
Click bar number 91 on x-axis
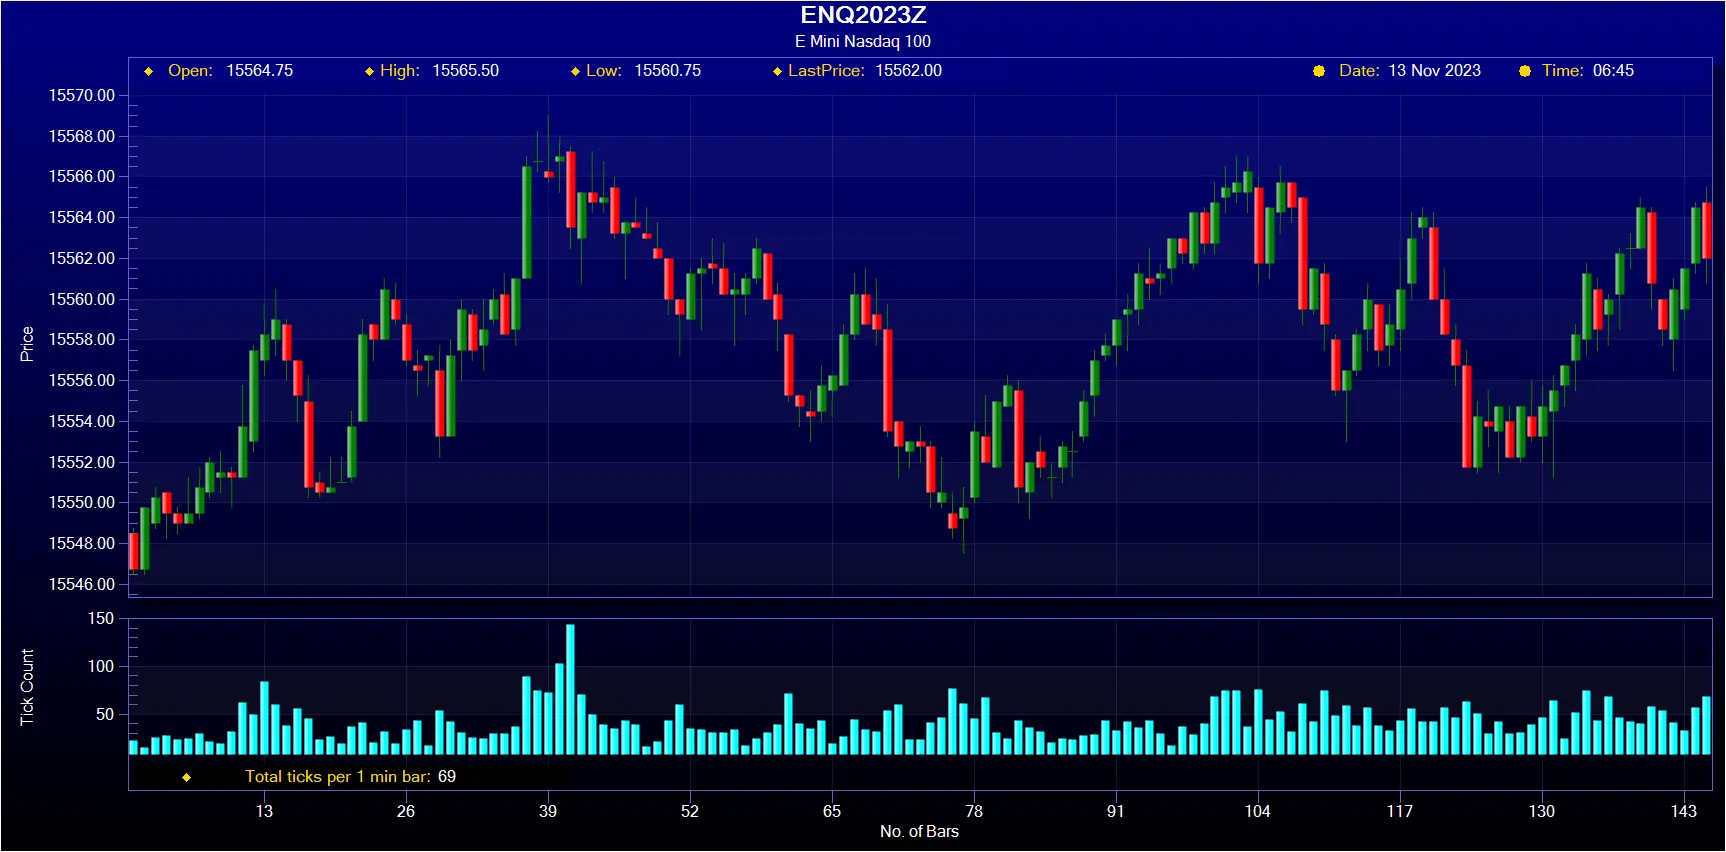coord(1116,811)
